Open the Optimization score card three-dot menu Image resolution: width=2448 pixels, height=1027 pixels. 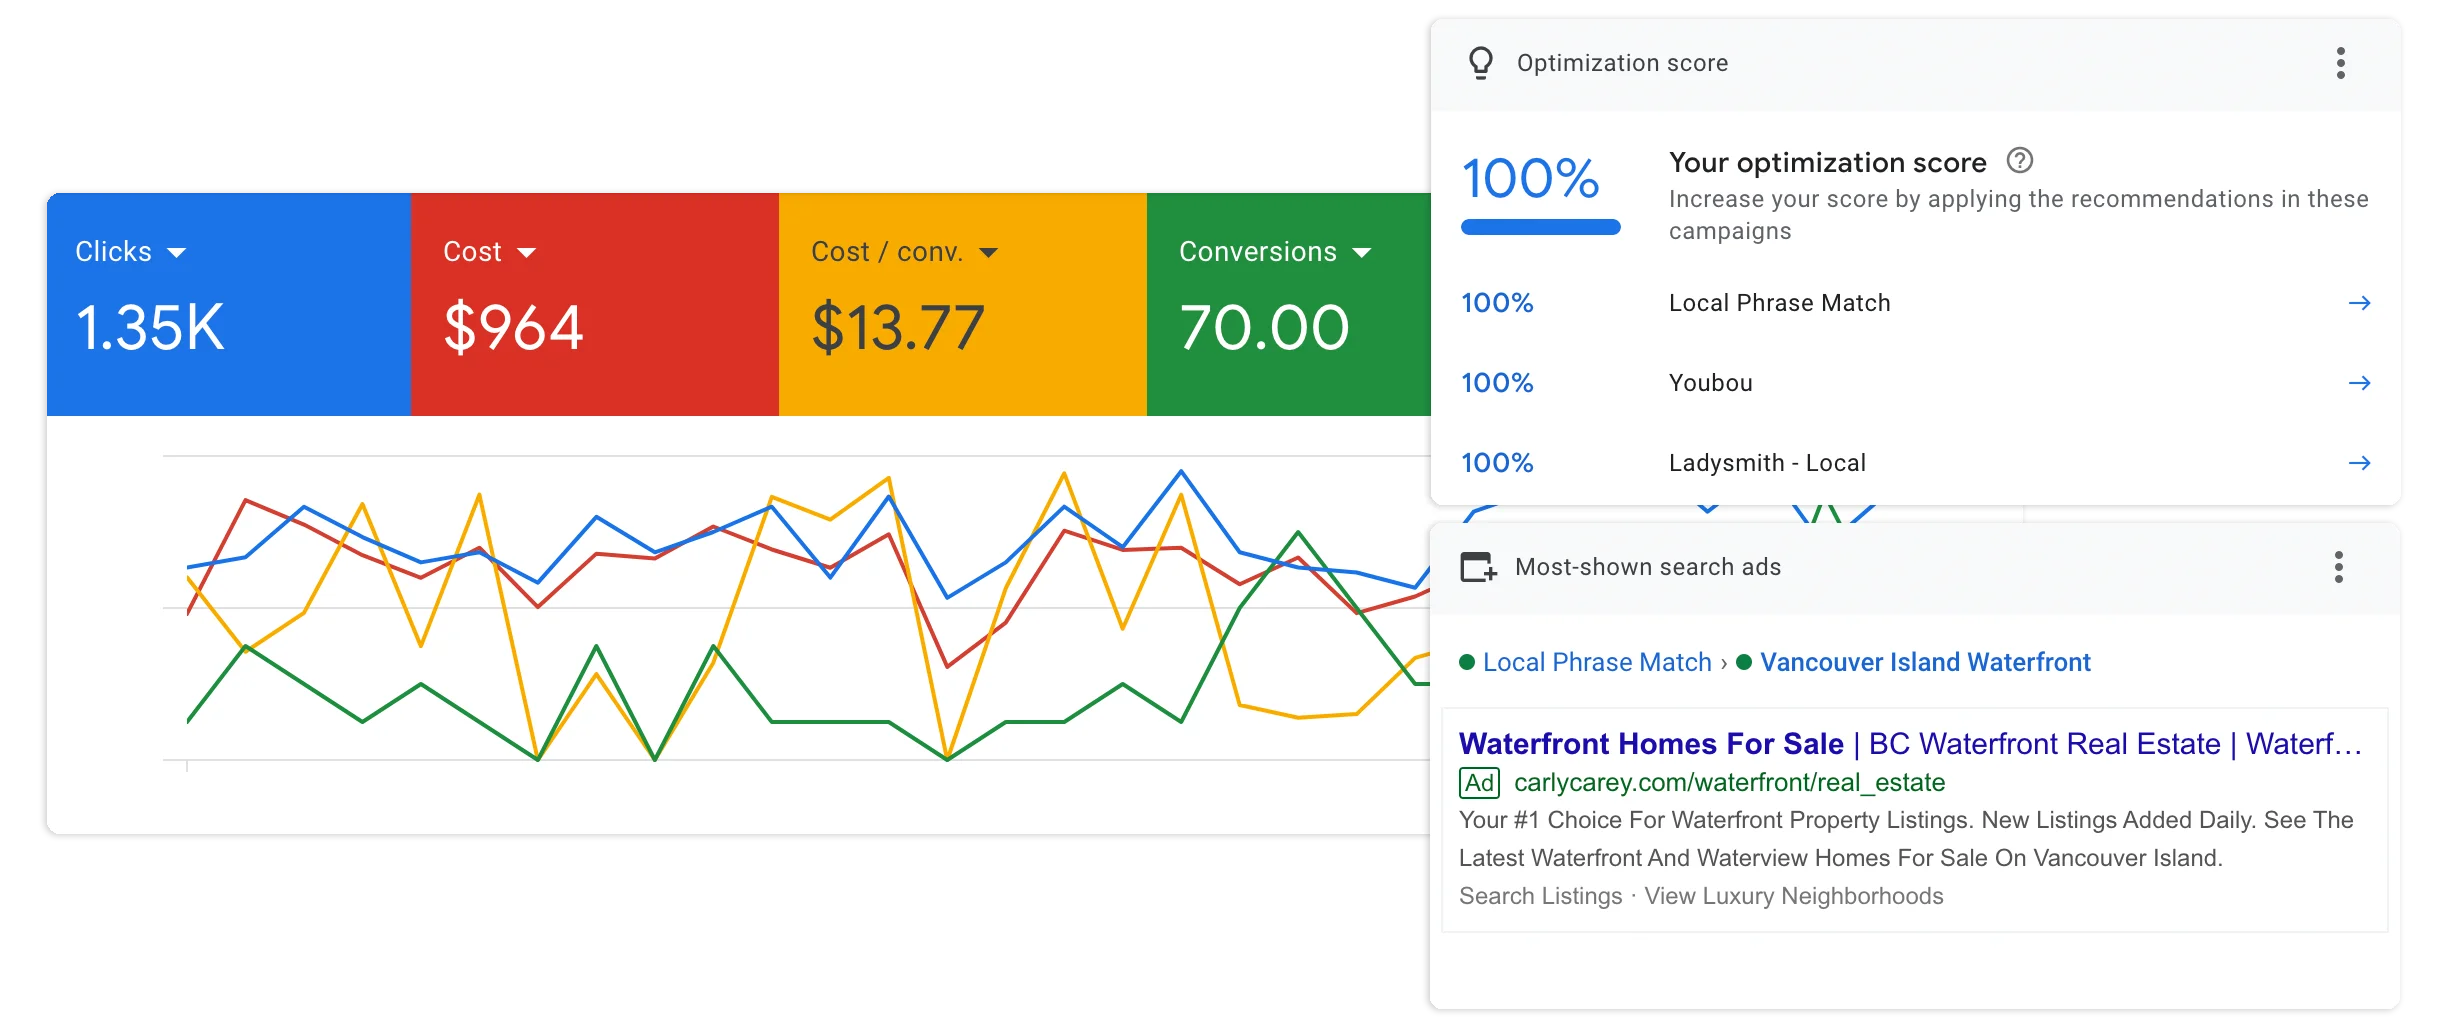2340,63
